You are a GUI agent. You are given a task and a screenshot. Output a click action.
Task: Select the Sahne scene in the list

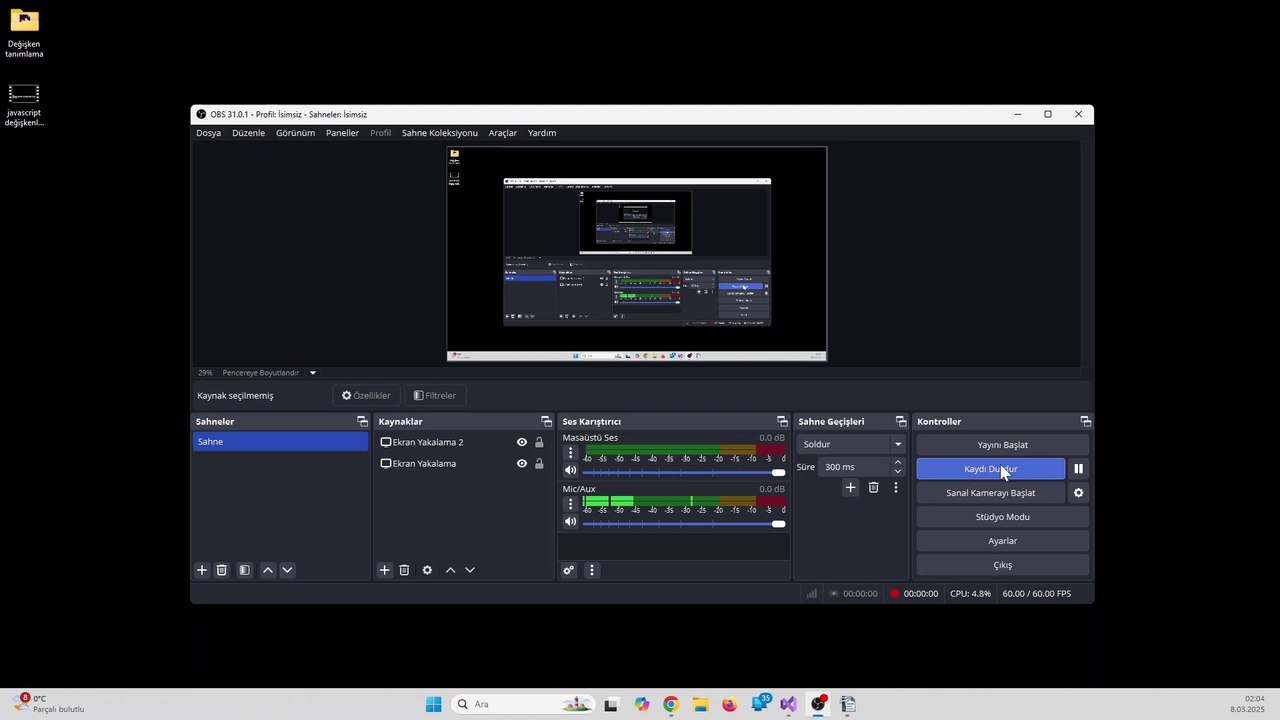point(280,442)
